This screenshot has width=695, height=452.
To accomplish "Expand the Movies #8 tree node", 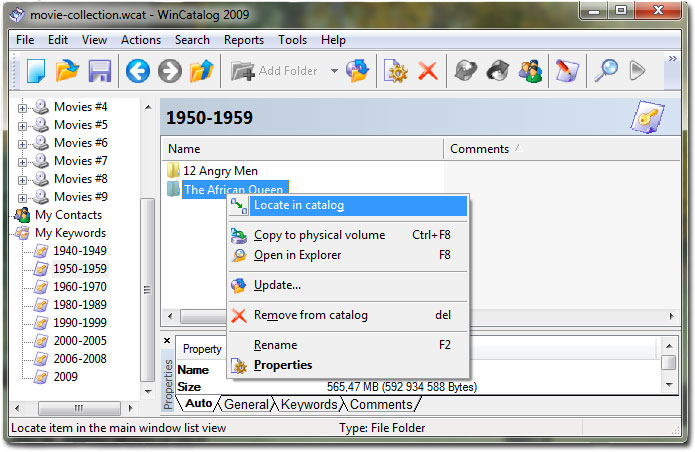I will 22,180.
